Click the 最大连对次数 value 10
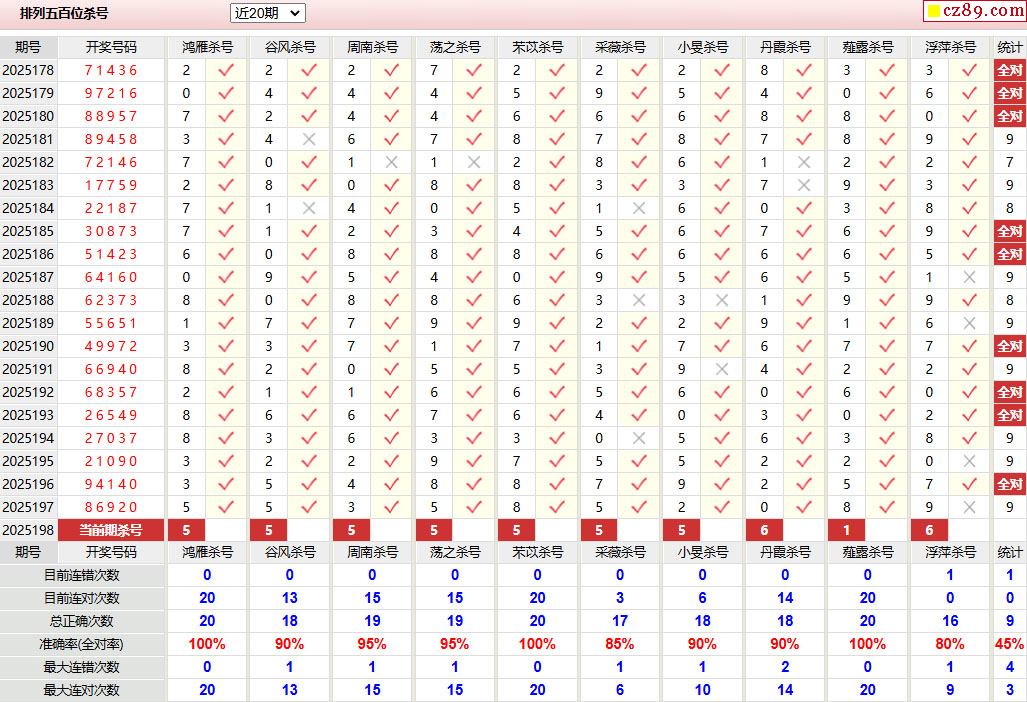 click(x=702, y=690)
